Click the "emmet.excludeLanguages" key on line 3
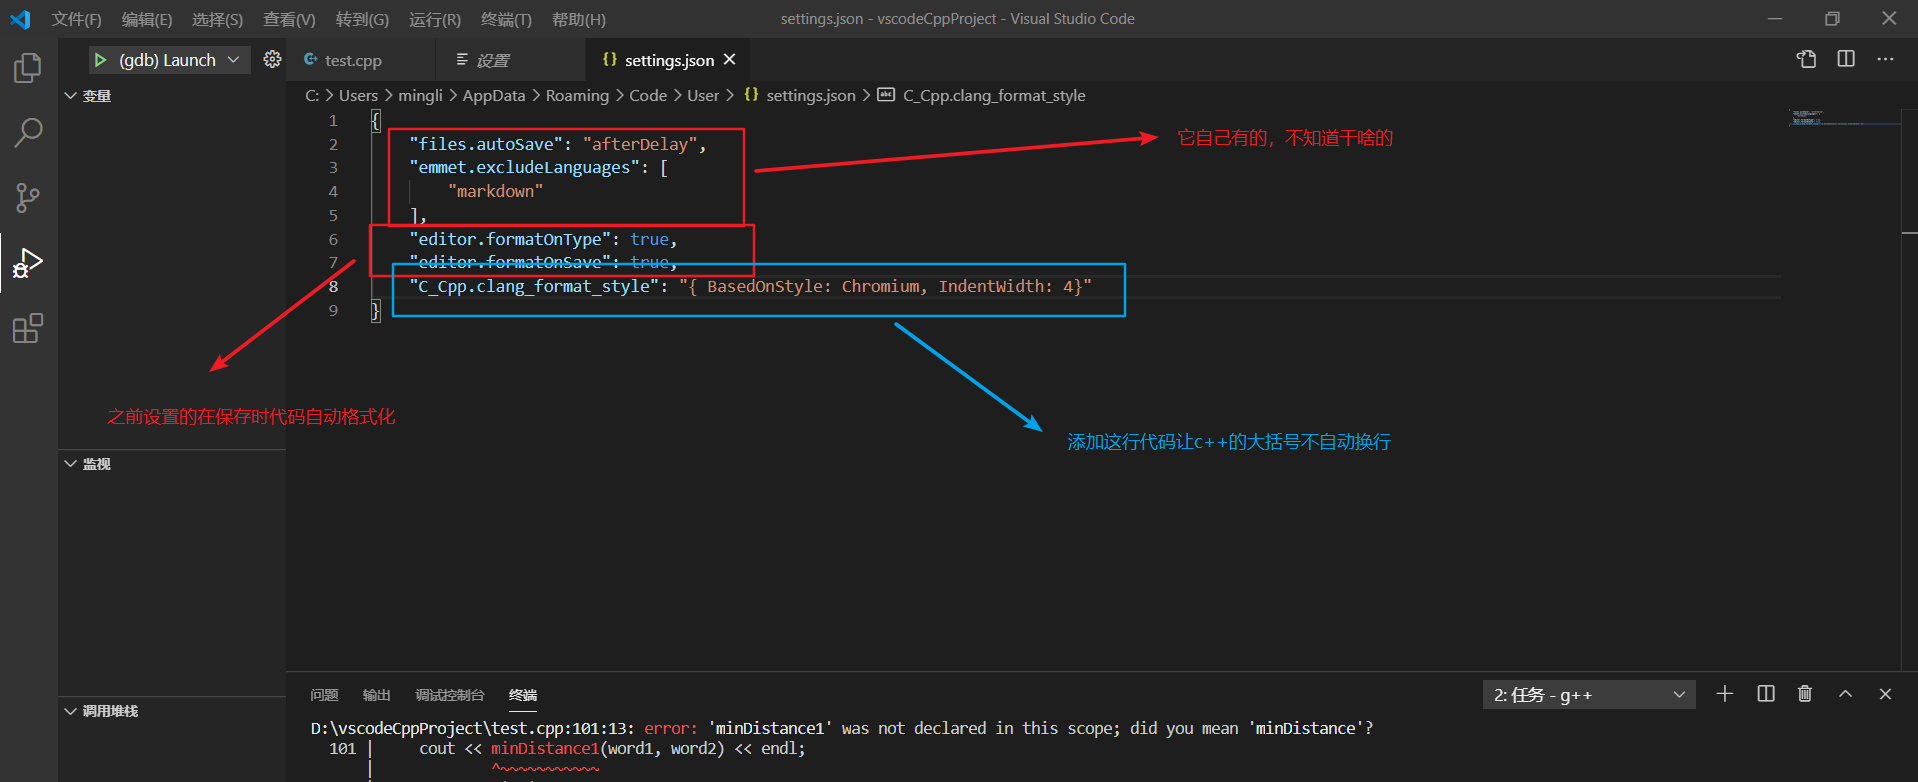This screenshot has width=1918, height=782. click(524, 168)
